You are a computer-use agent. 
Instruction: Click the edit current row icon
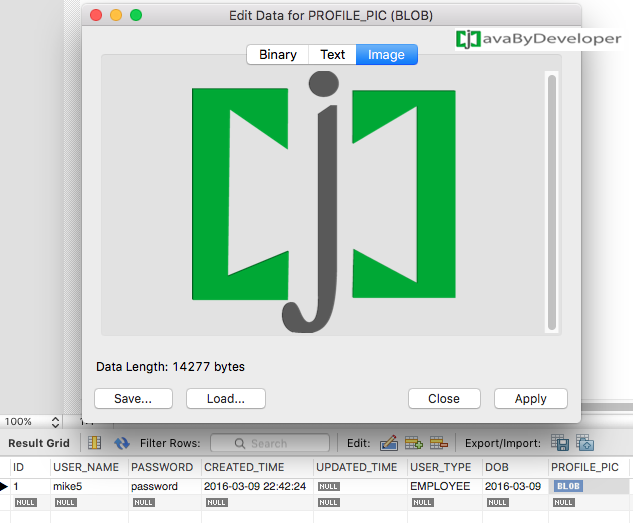pos(389,443)
